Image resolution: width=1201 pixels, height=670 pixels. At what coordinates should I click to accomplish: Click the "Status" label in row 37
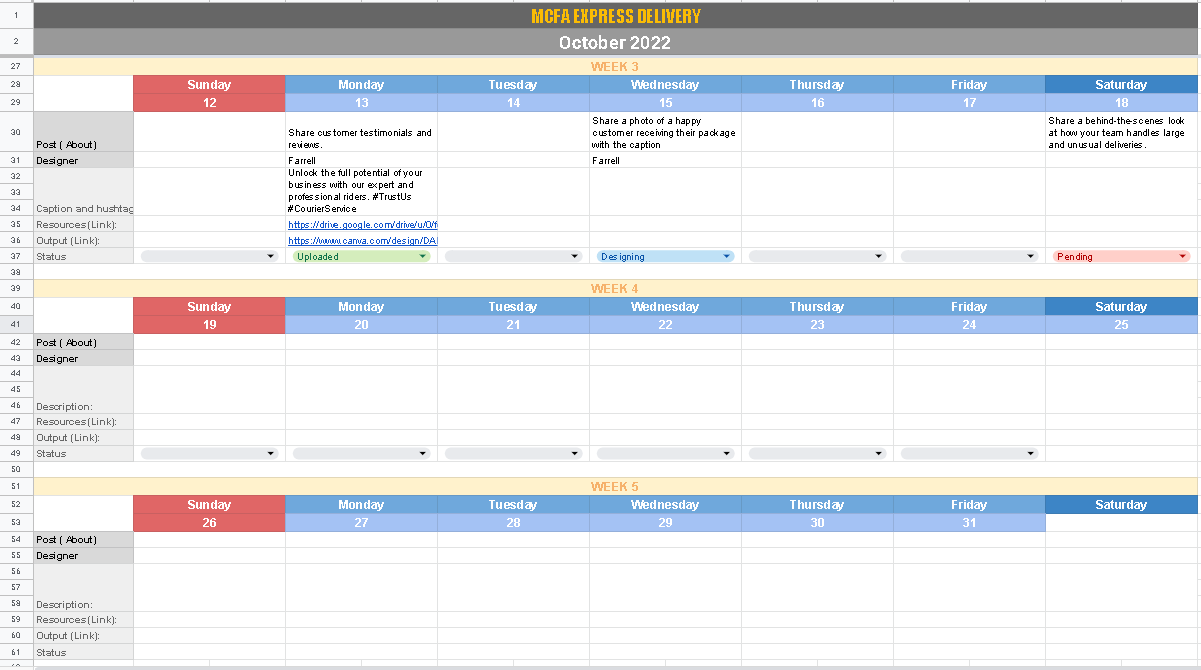84,256
